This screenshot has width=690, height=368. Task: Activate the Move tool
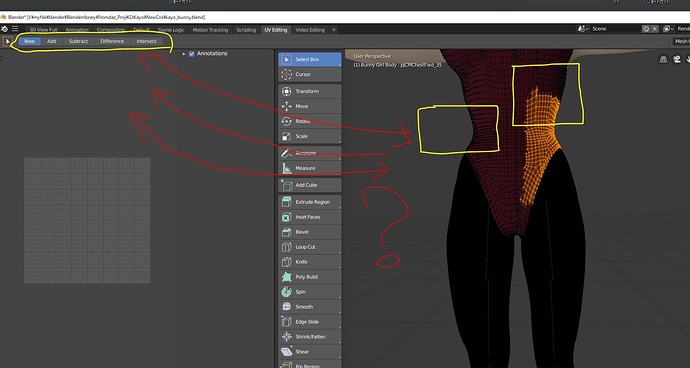point(309,106)
